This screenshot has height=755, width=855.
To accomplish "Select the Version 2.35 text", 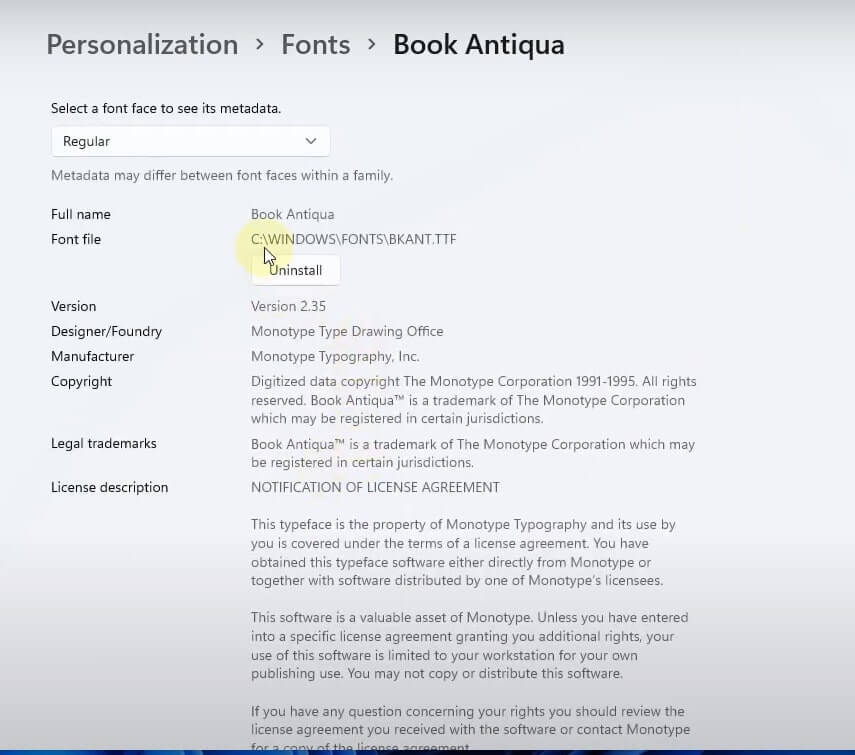I will click(288, 306).
